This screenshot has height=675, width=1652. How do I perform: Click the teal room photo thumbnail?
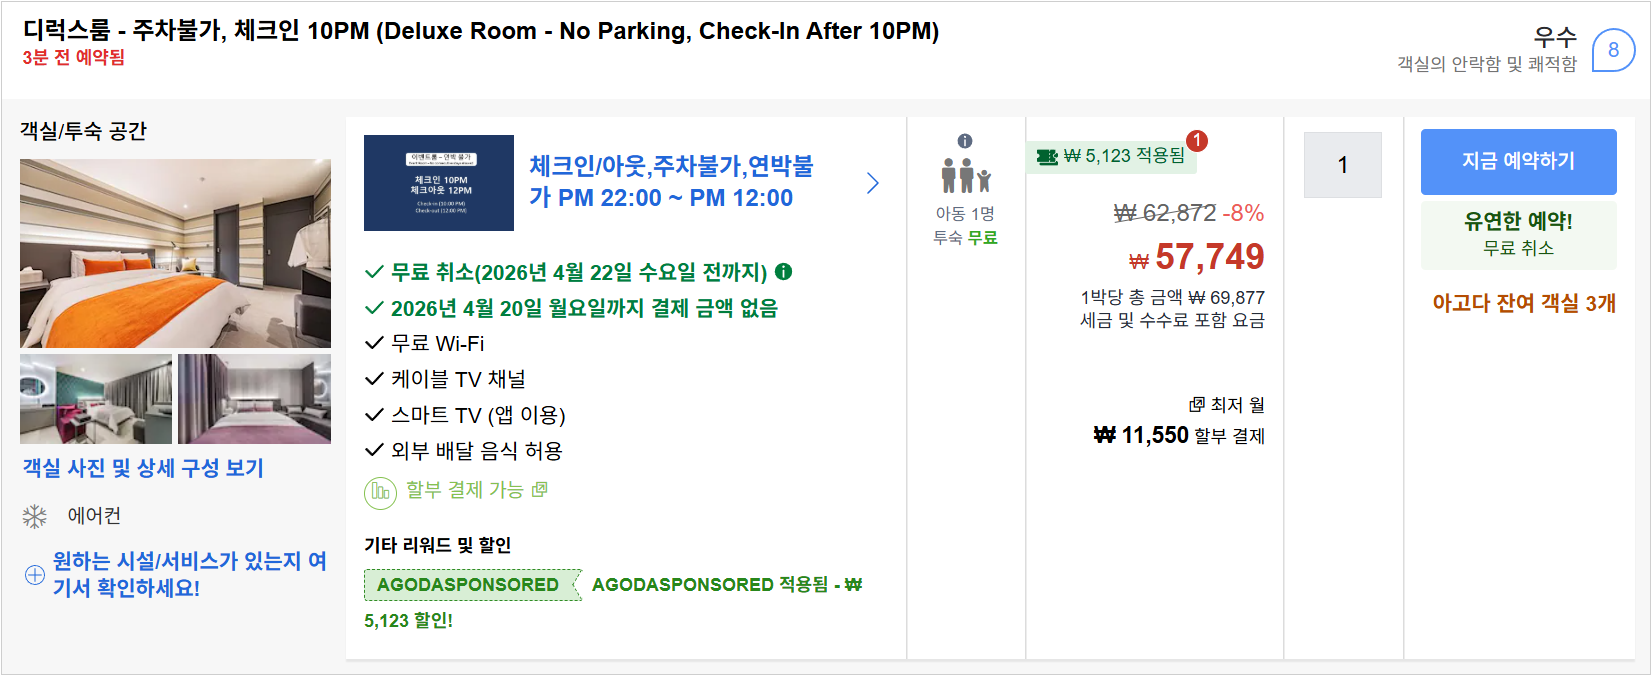coord(95,398)
